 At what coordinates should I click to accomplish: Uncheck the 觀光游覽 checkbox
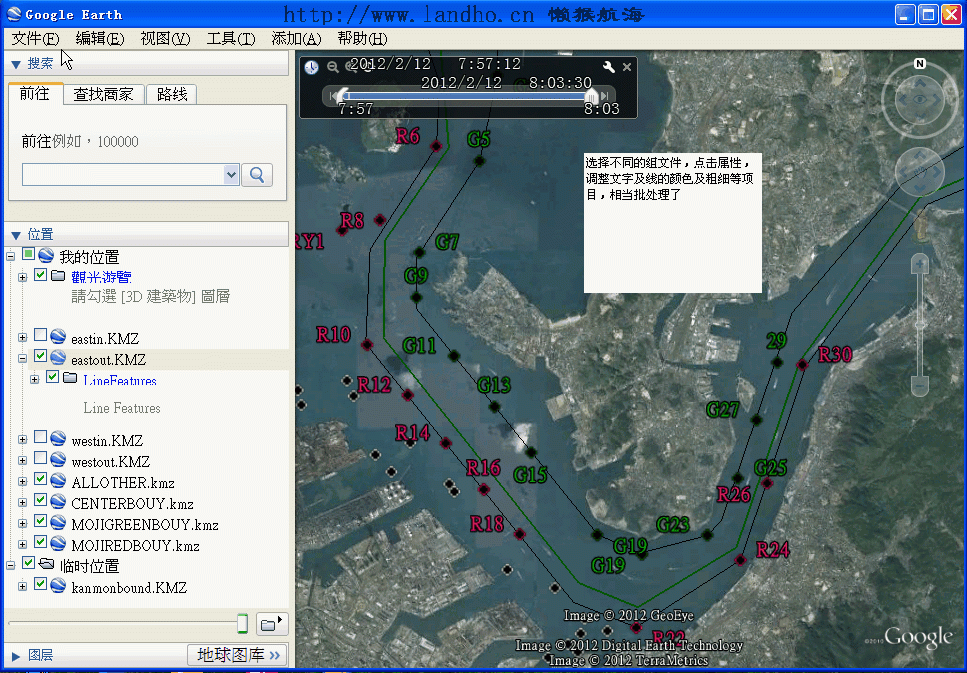pos(41,275)
